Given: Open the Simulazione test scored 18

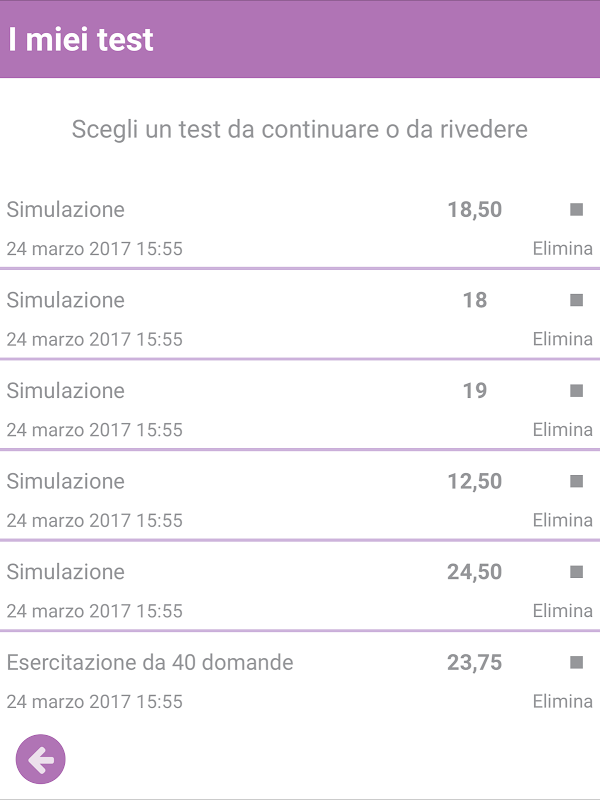Looking at the screenshot, I should pyautogui.click(x=66, y=300).
